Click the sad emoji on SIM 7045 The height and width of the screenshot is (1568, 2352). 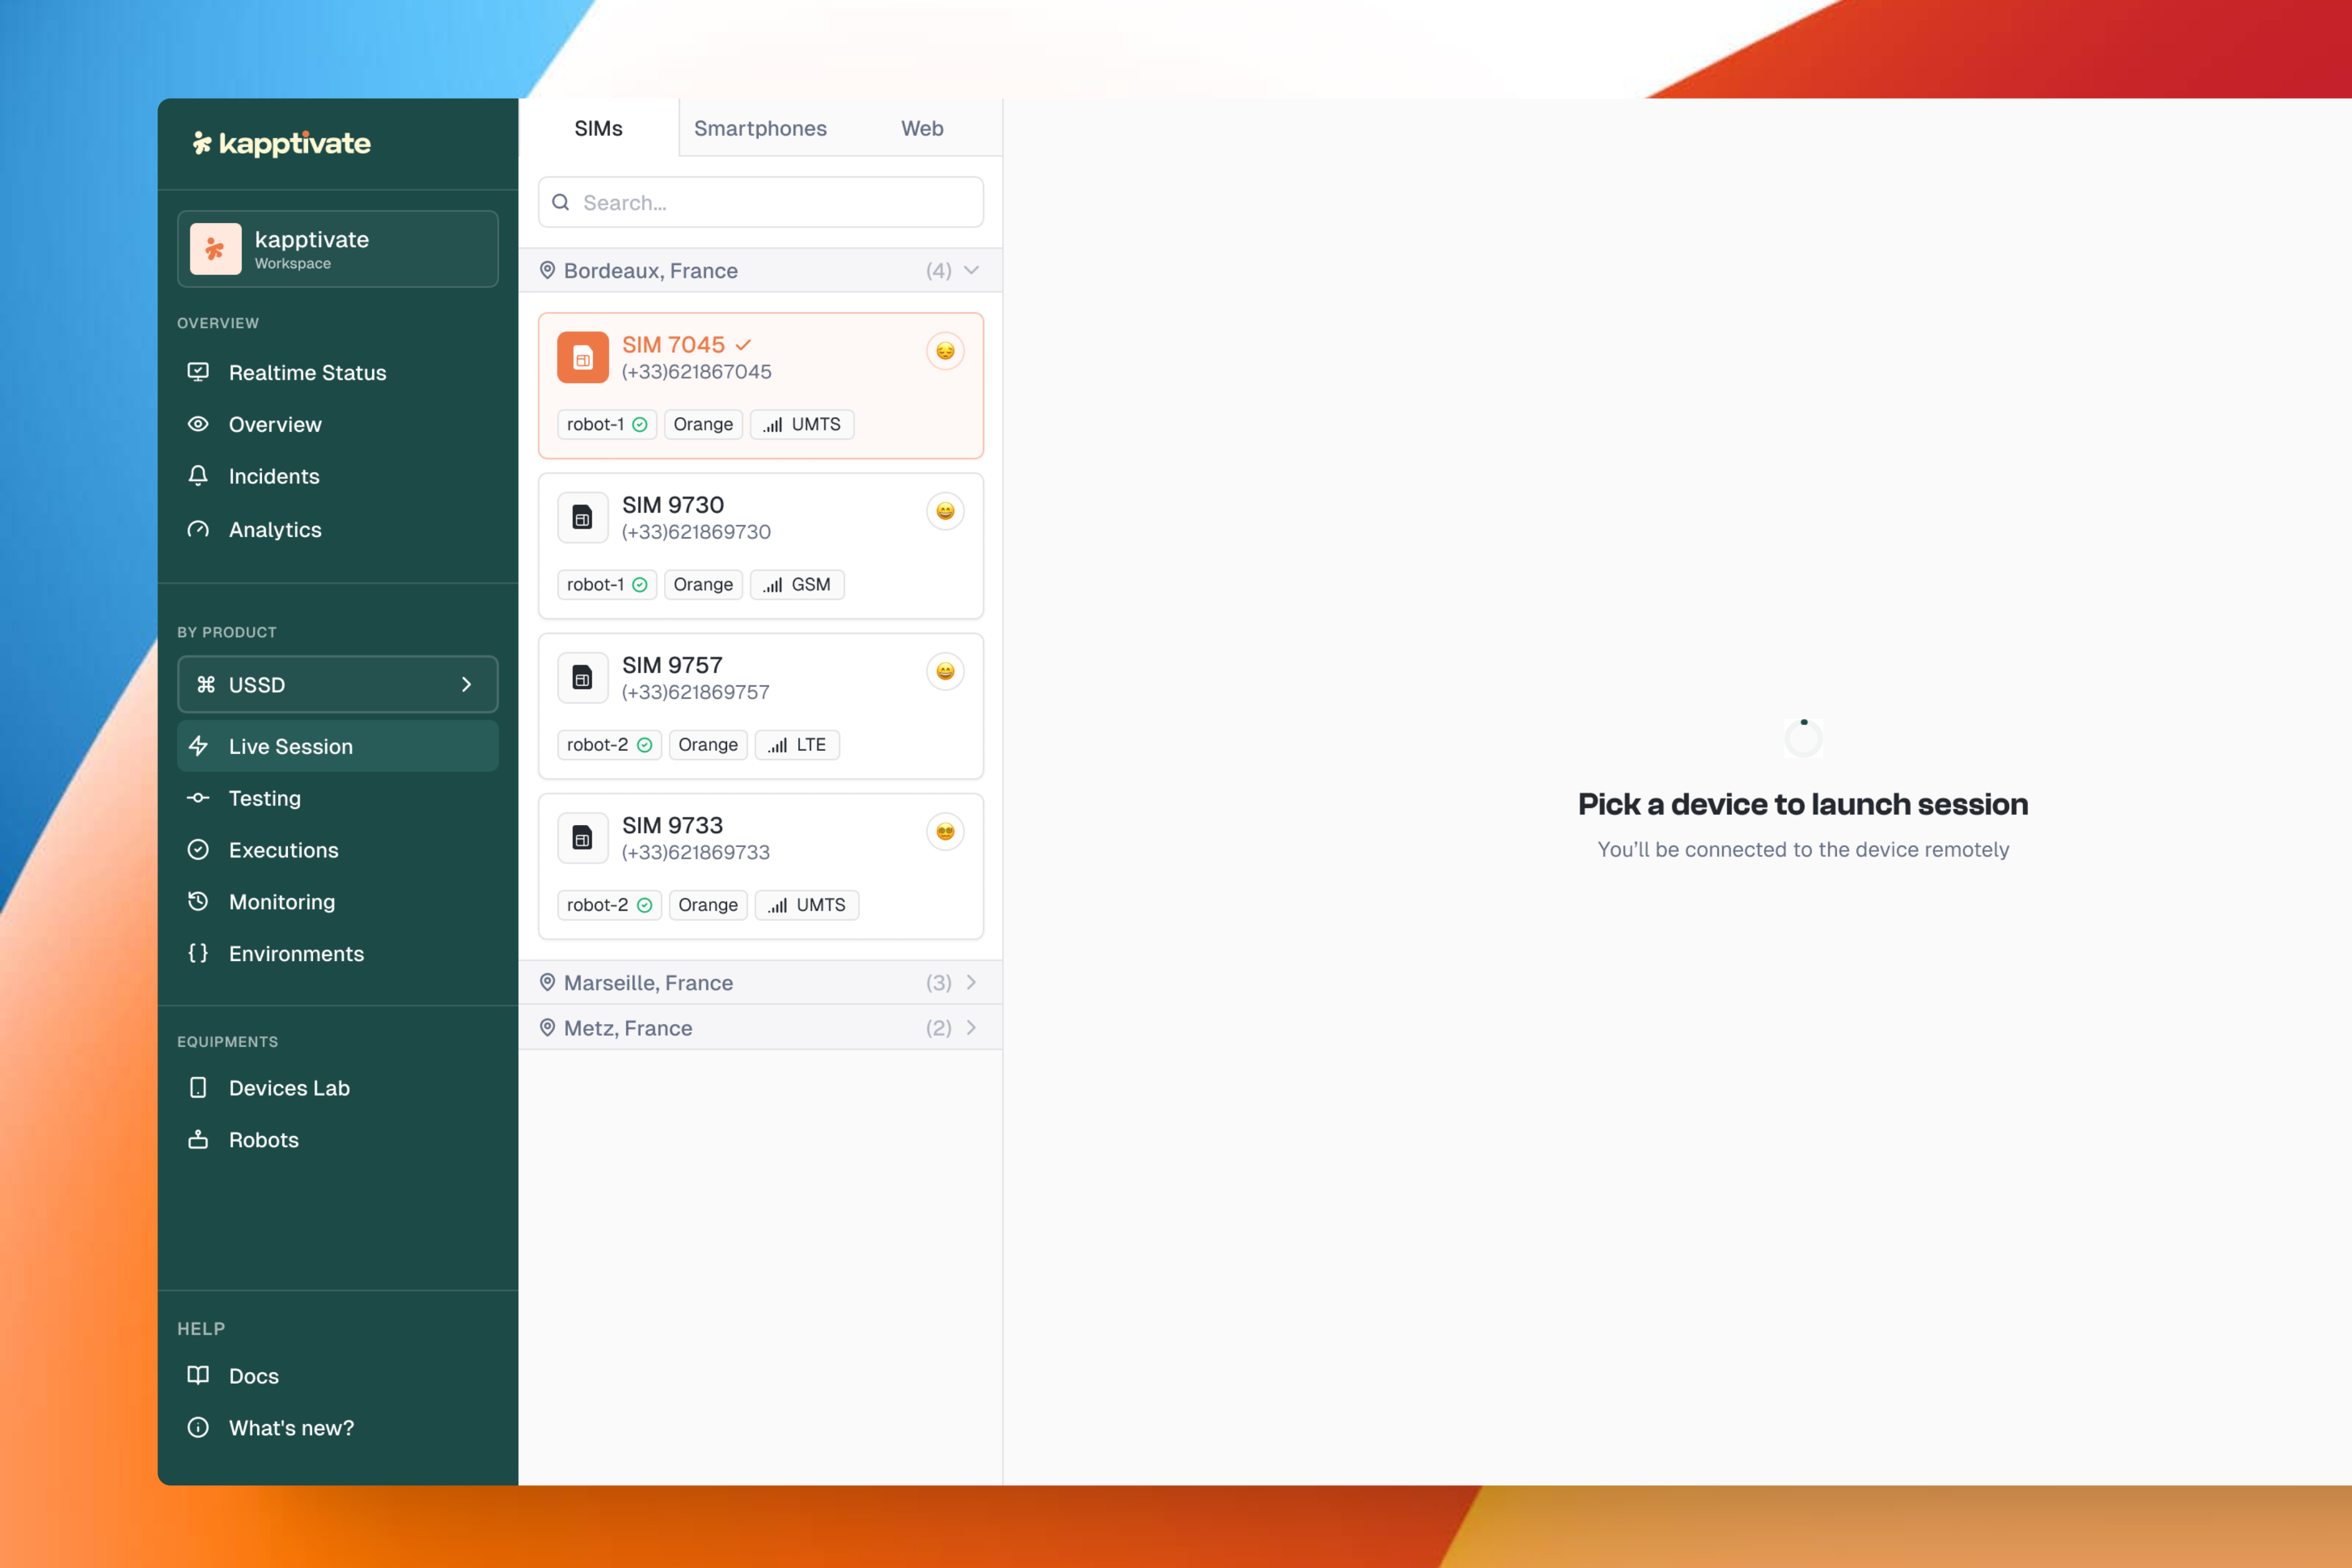944,351
